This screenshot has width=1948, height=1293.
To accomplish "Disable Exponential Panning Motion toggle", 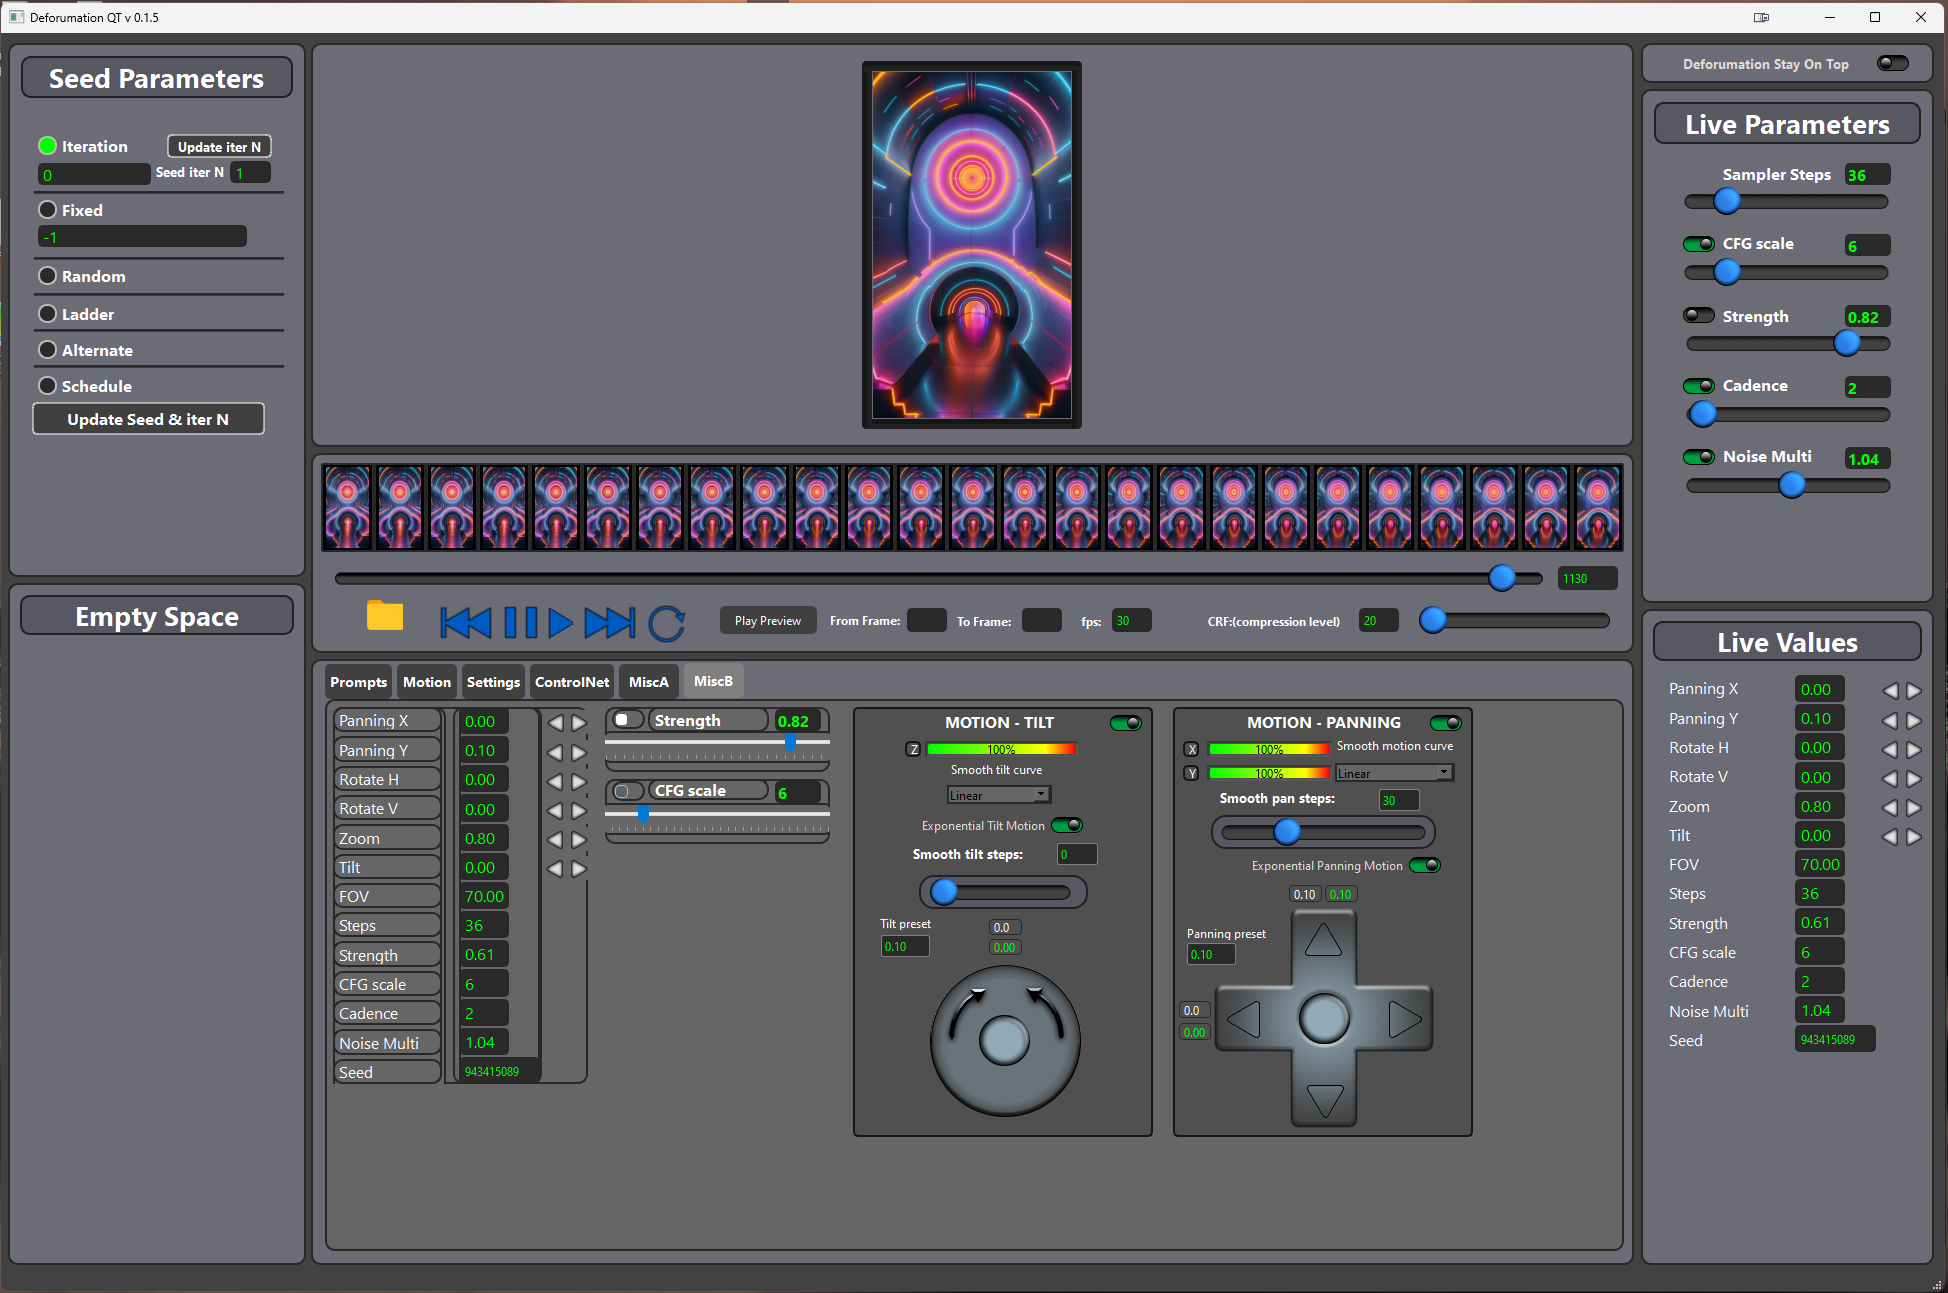I will tap(1425, 865).
